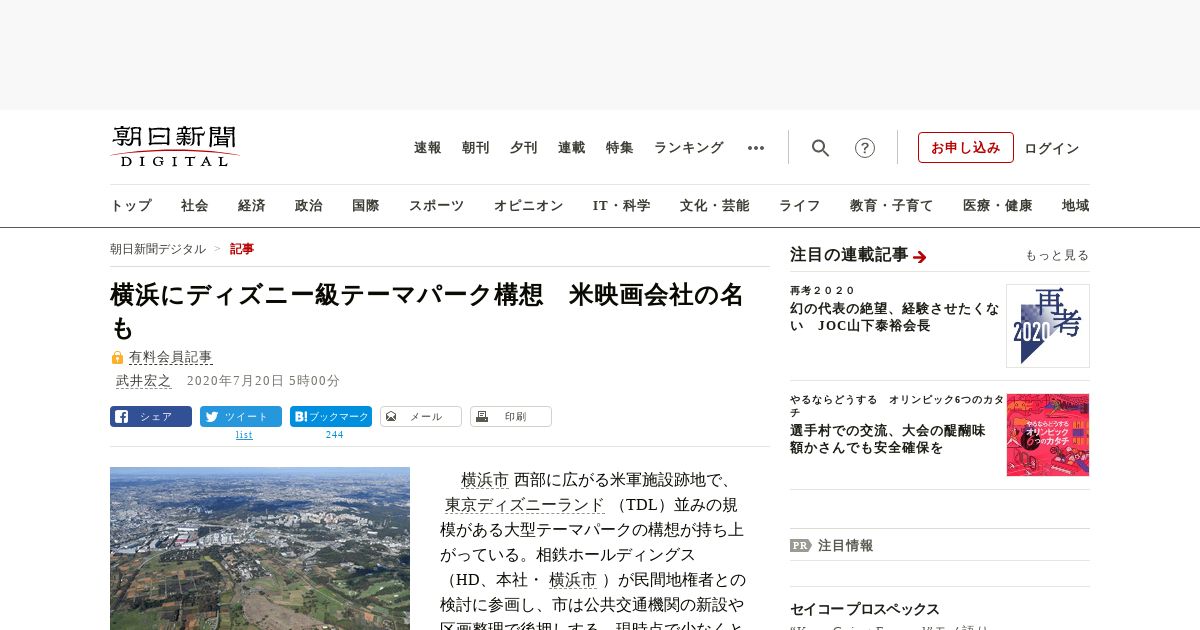Viewport: 1200px width, 630px height.
Task: Click 東京ディズニーランド keyword link
Action: (x=525, y=504)
